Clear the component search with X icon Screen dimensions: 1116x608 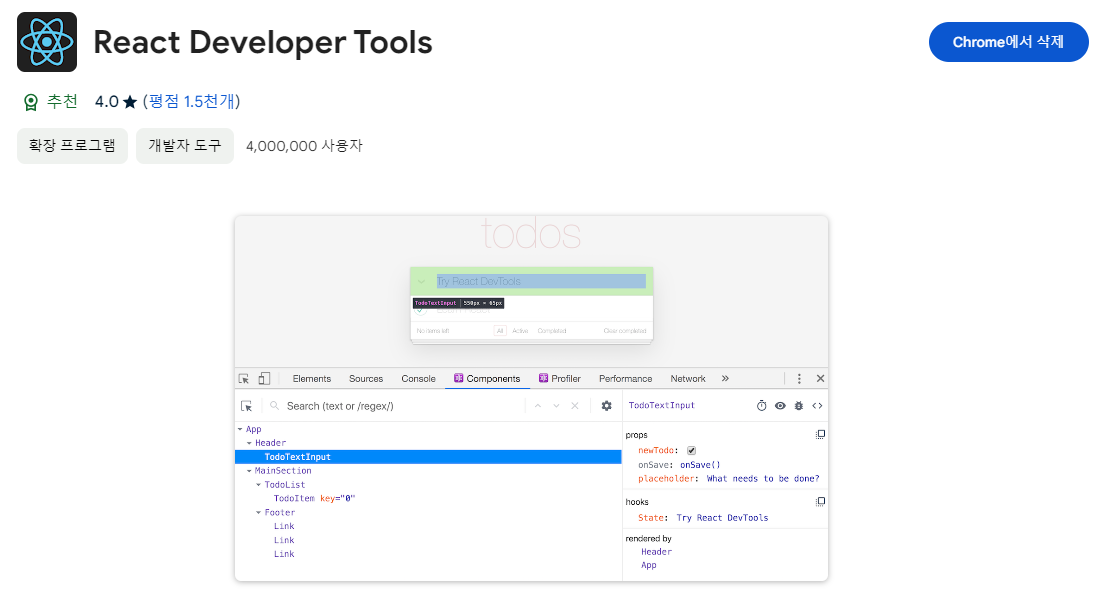pyautogui.click(x=575, y=406)
